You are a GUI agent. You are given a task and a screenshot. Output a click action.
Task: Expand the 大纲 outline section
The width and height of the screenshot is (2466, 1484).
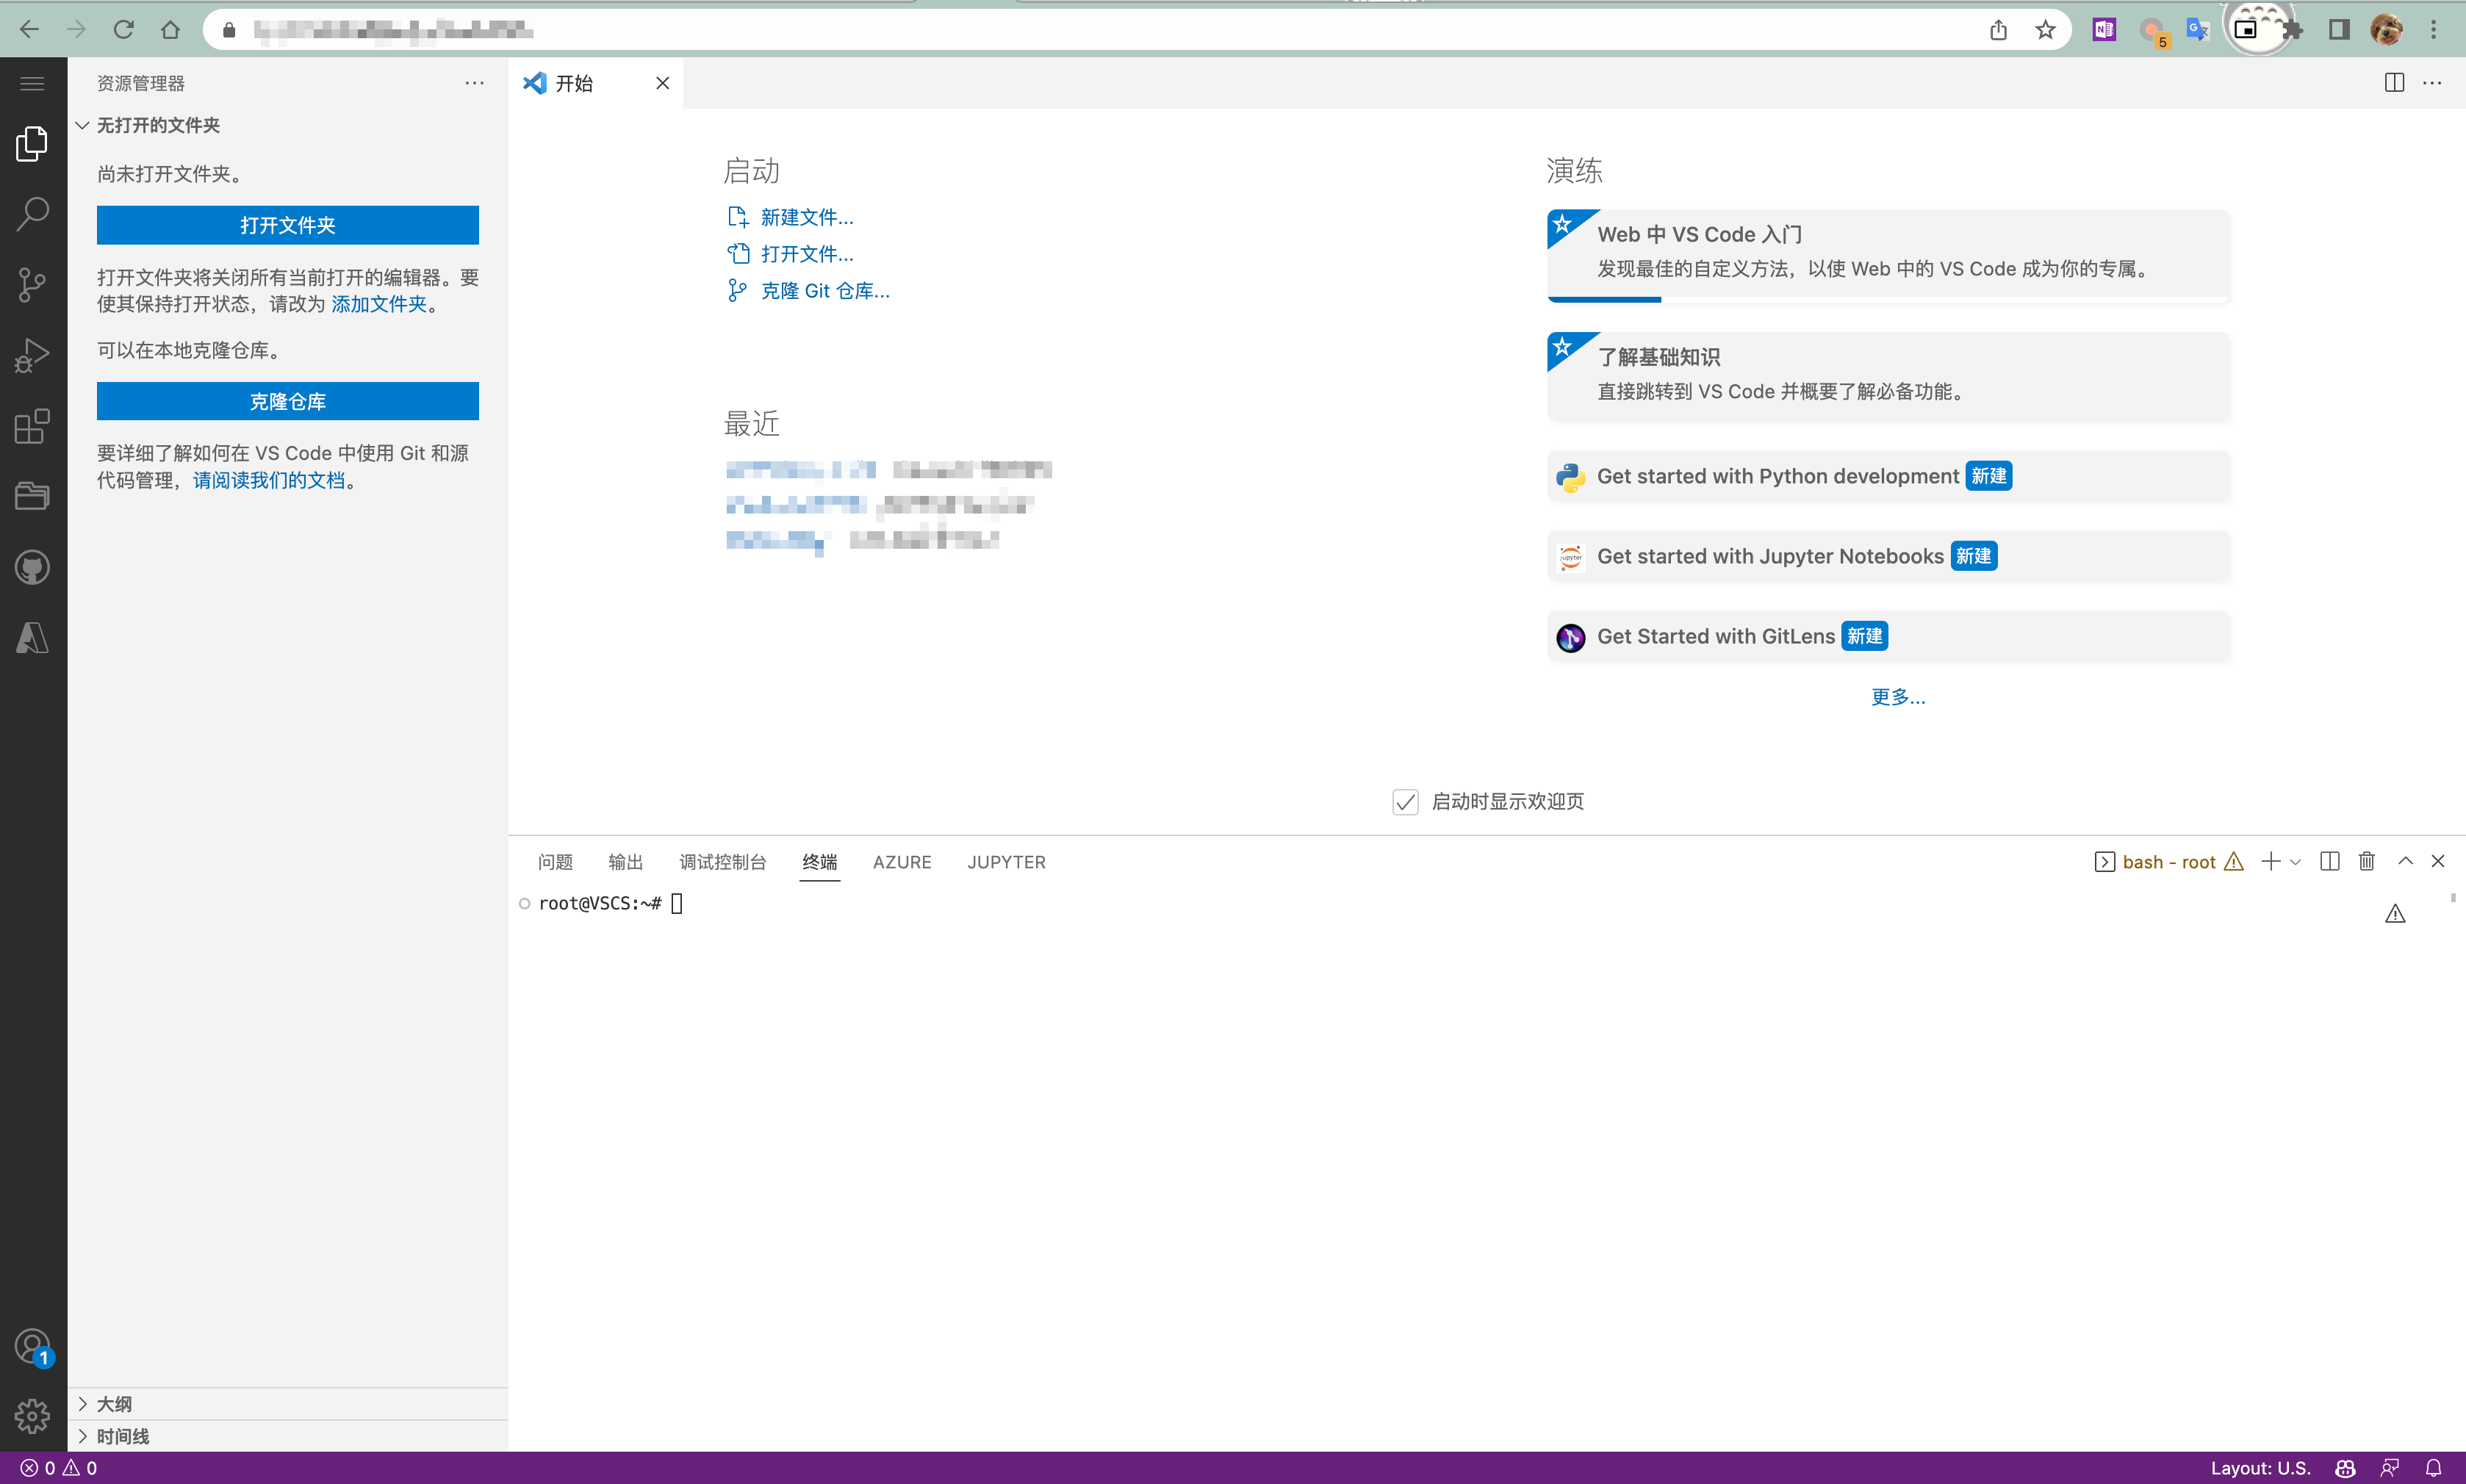click(x=113, y=1403)
